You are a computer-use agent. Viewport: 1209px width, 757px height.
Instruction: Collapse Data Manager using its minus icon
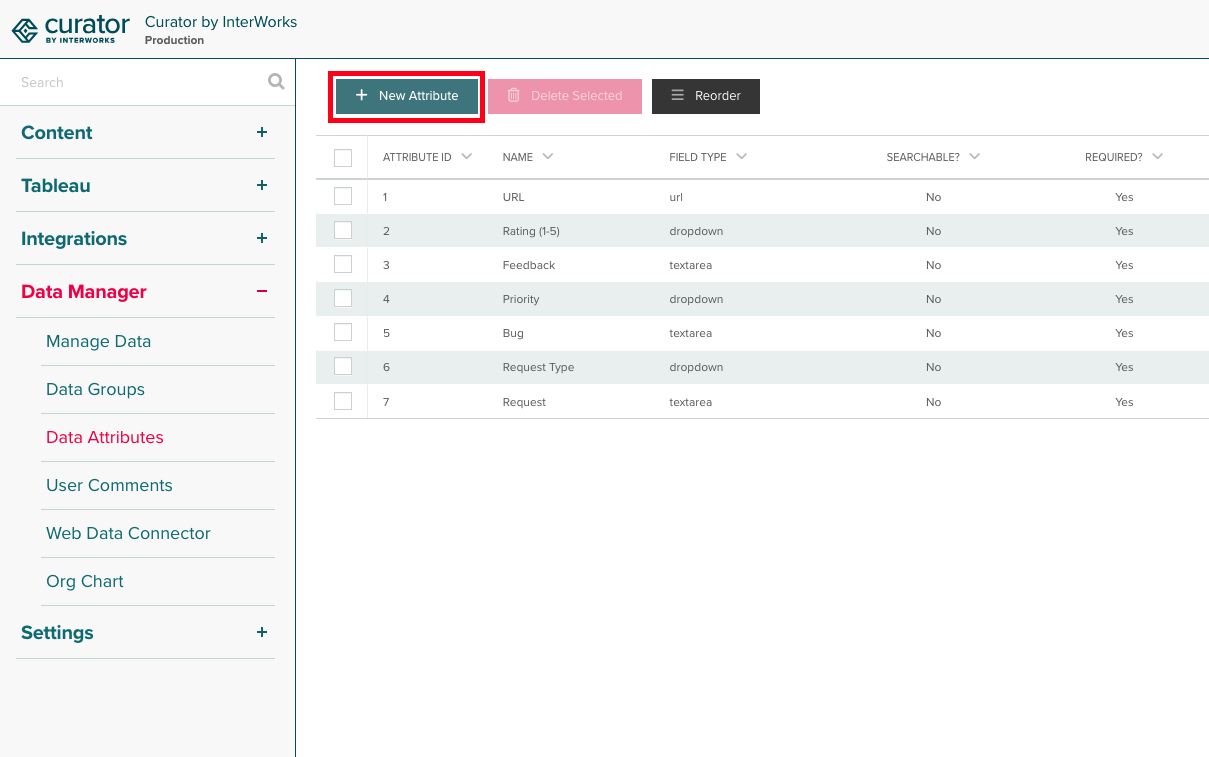(262, 291)
